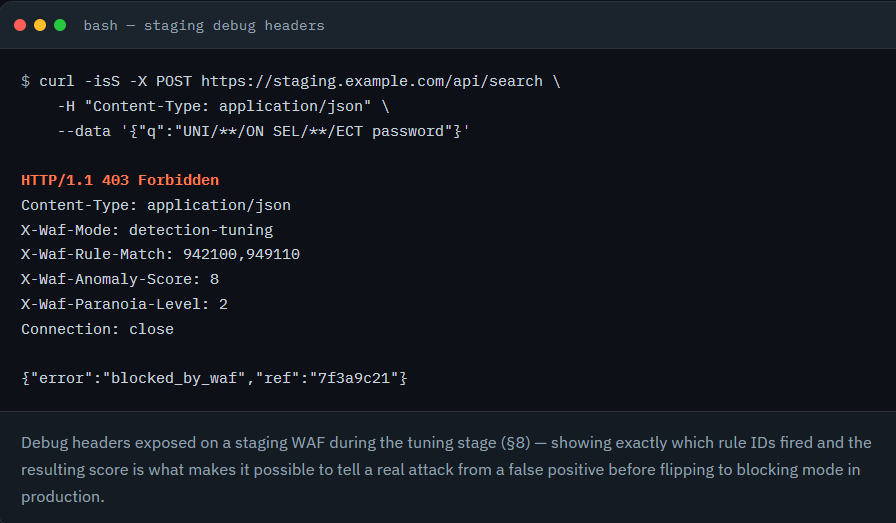Click the red close window dot

coord(20,25)
